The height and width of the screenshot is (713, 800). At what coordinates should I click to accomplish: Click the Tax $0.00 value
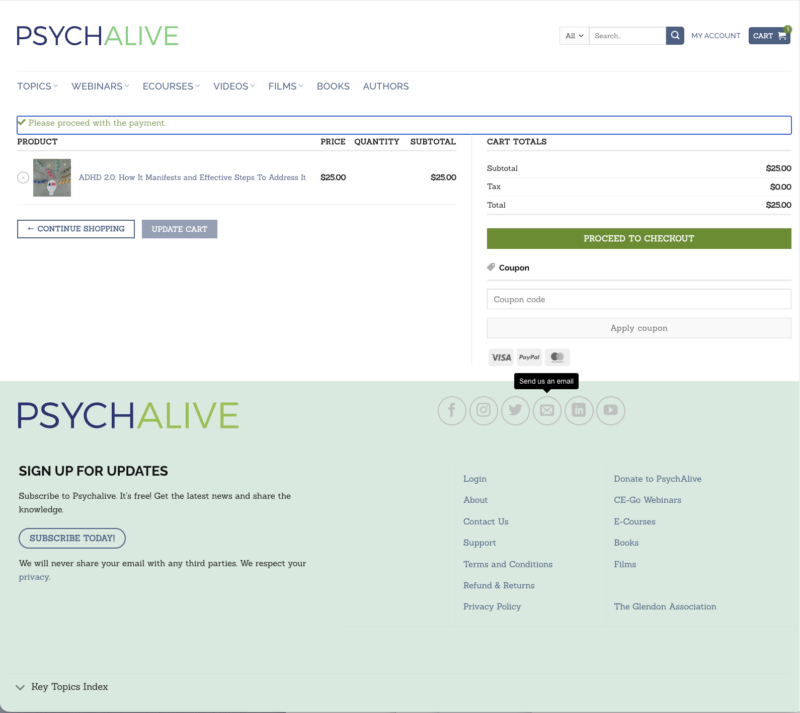(781, 187)
